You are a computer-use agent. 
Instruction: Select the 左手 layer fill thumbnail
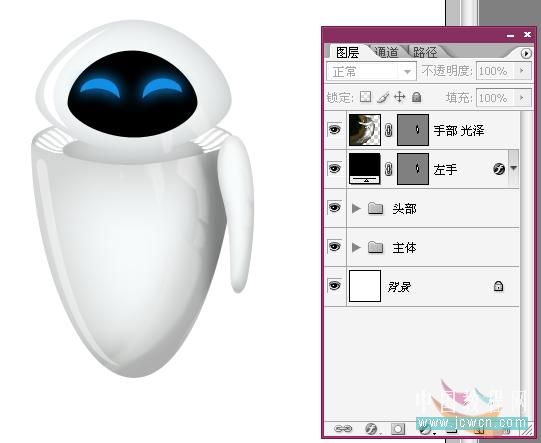pos(365,169)
